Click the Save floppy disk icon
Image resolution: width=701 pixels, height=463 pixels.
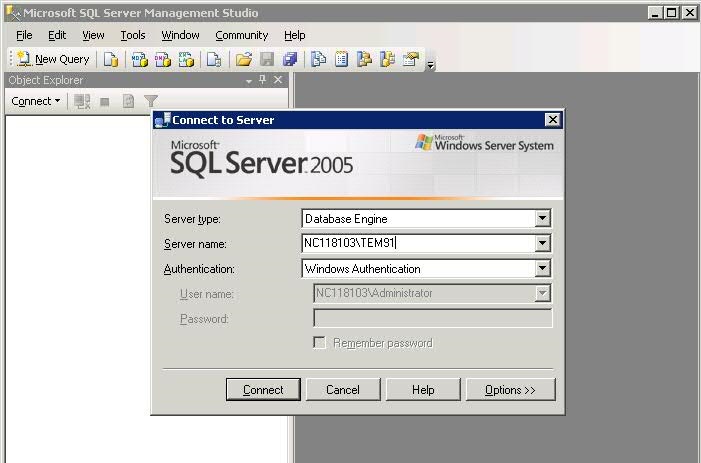[267, 59]
